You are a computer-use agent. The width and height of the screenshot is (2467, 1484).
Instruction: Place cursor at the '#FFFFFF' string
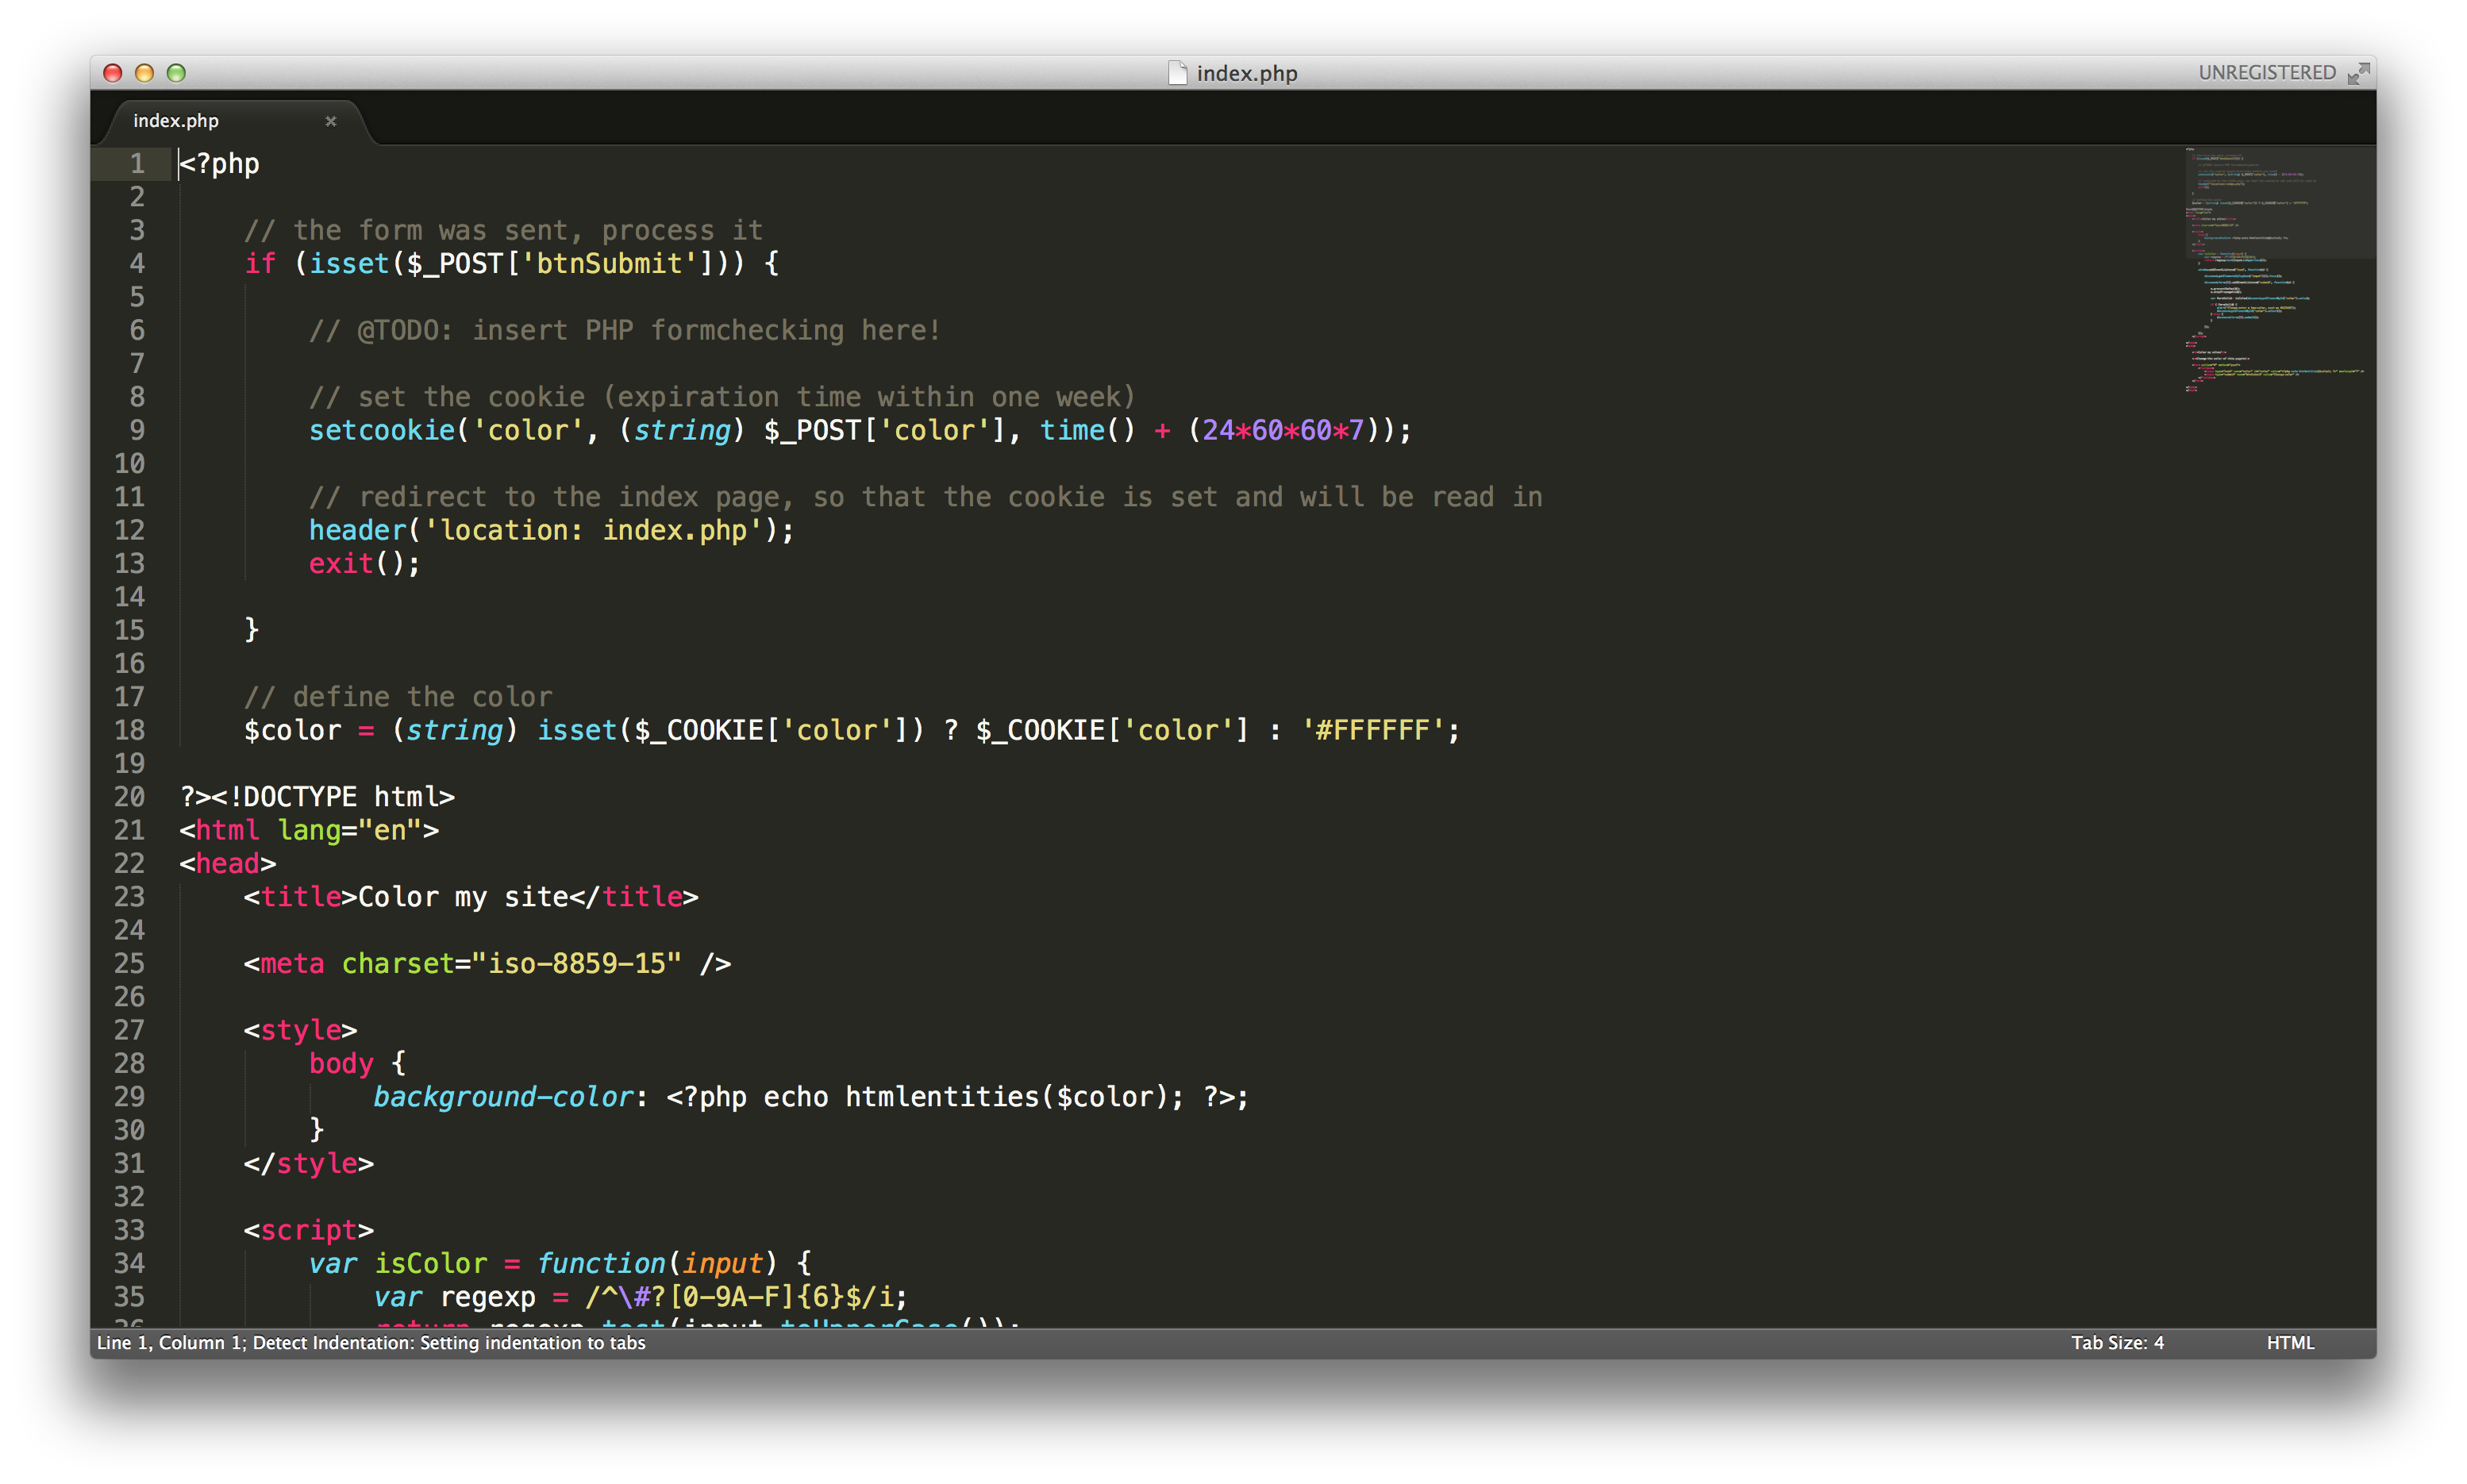point(1372,730)
